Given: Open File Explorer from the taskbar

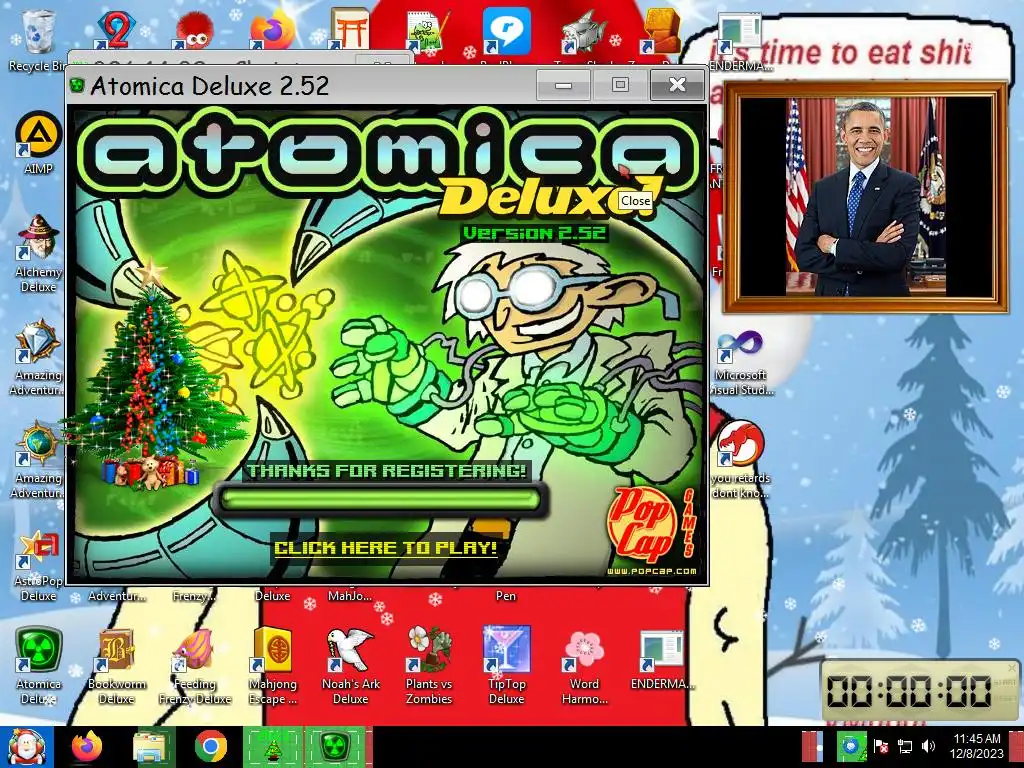Looking at the screenshot, I should pyautogui.click(x=151, y=746).
